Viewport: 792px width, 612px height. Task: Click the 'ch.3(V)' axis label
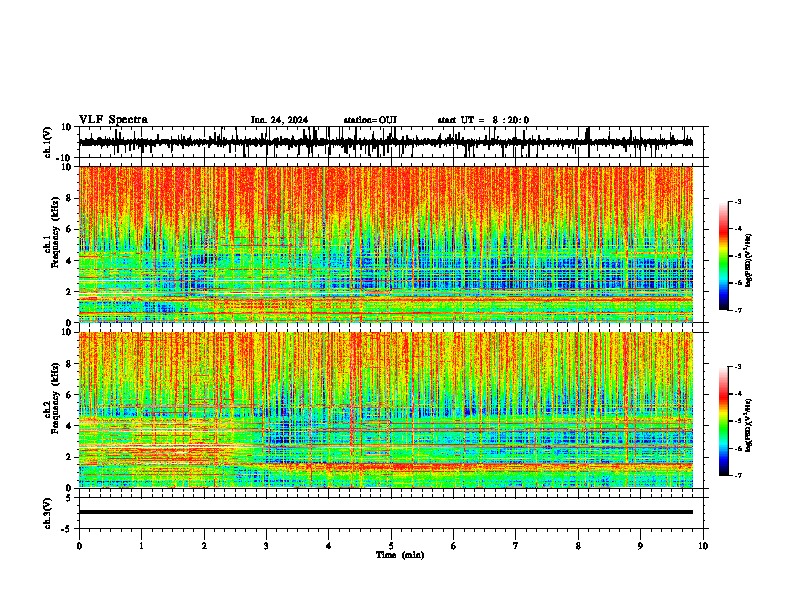48,514
